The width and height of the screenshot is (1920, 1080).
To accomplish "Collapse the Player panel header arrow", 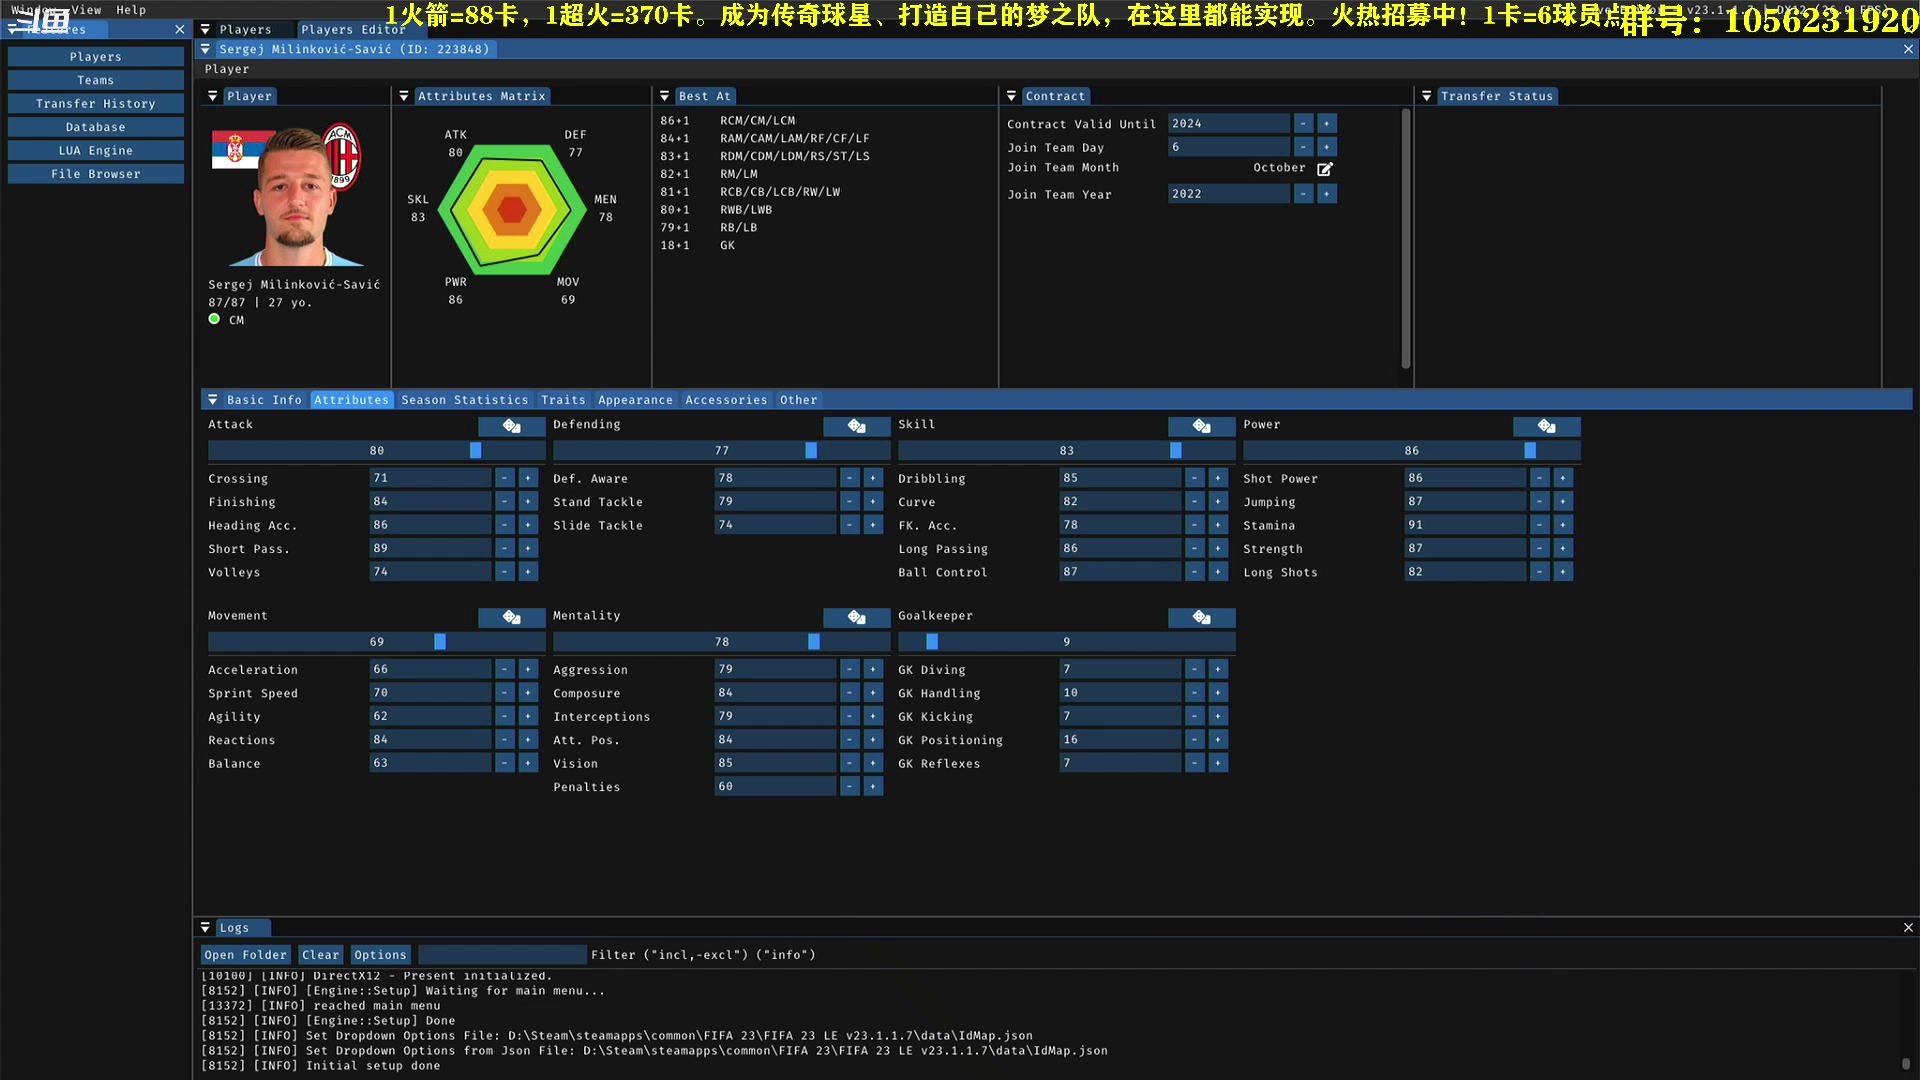I will (x=212, y=96).
